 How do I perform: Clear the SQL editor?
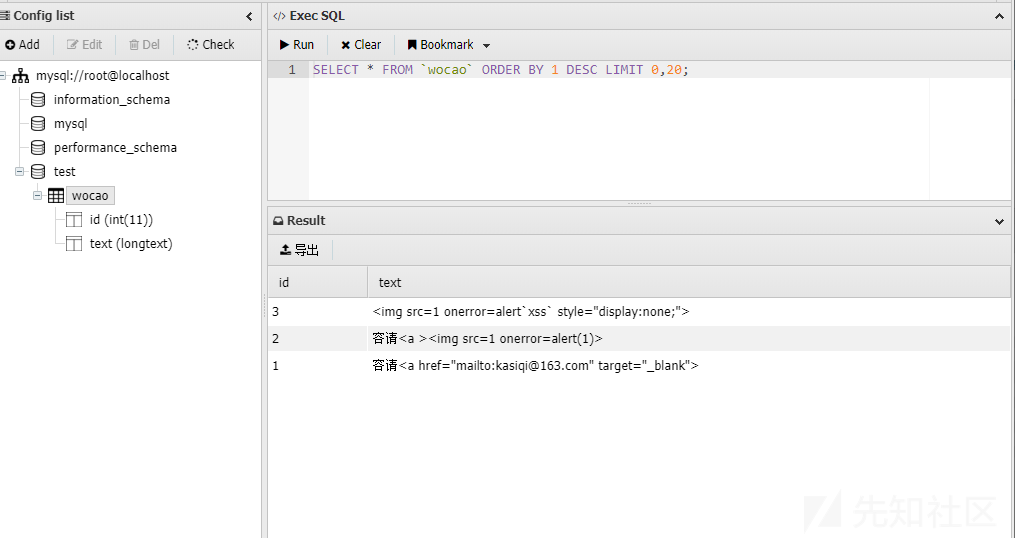(361, 45)
